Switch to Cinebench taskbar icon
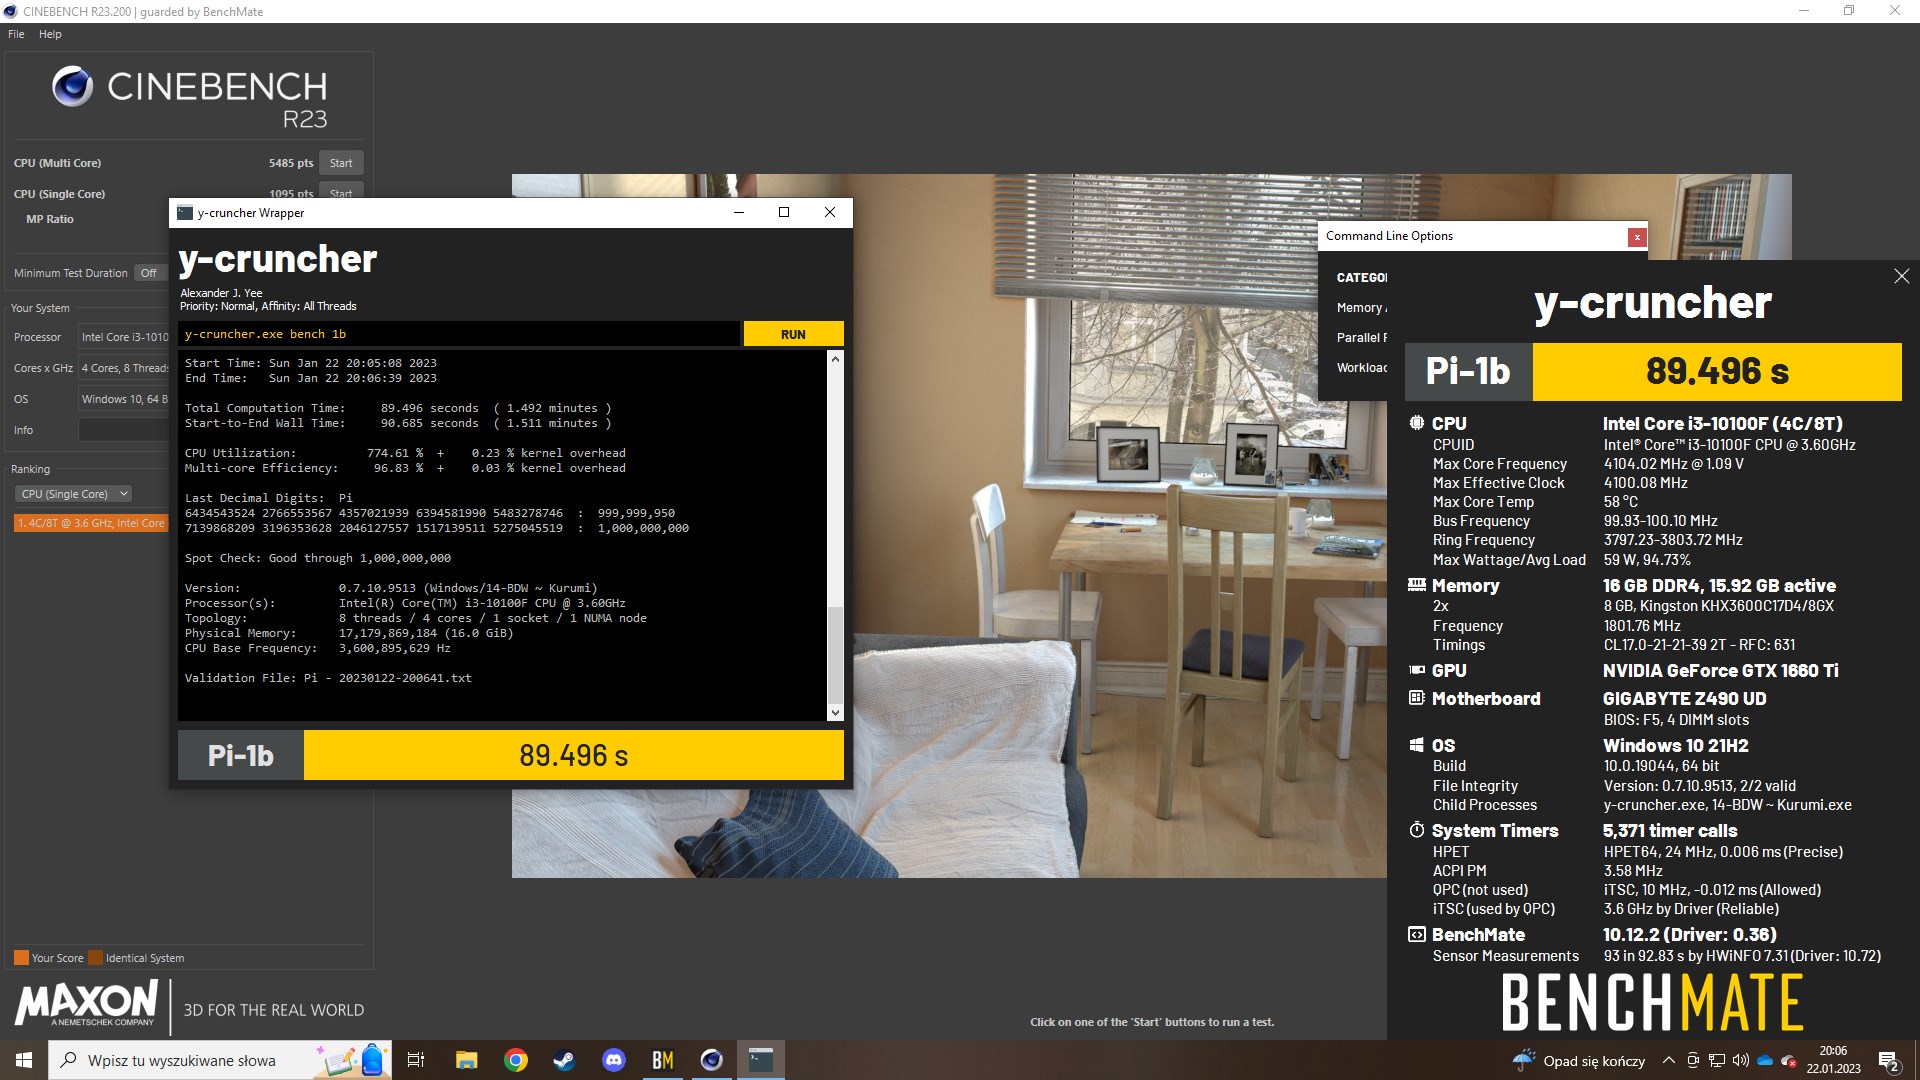This screenshot has width=1920, height=1080. pos(712,1060)
